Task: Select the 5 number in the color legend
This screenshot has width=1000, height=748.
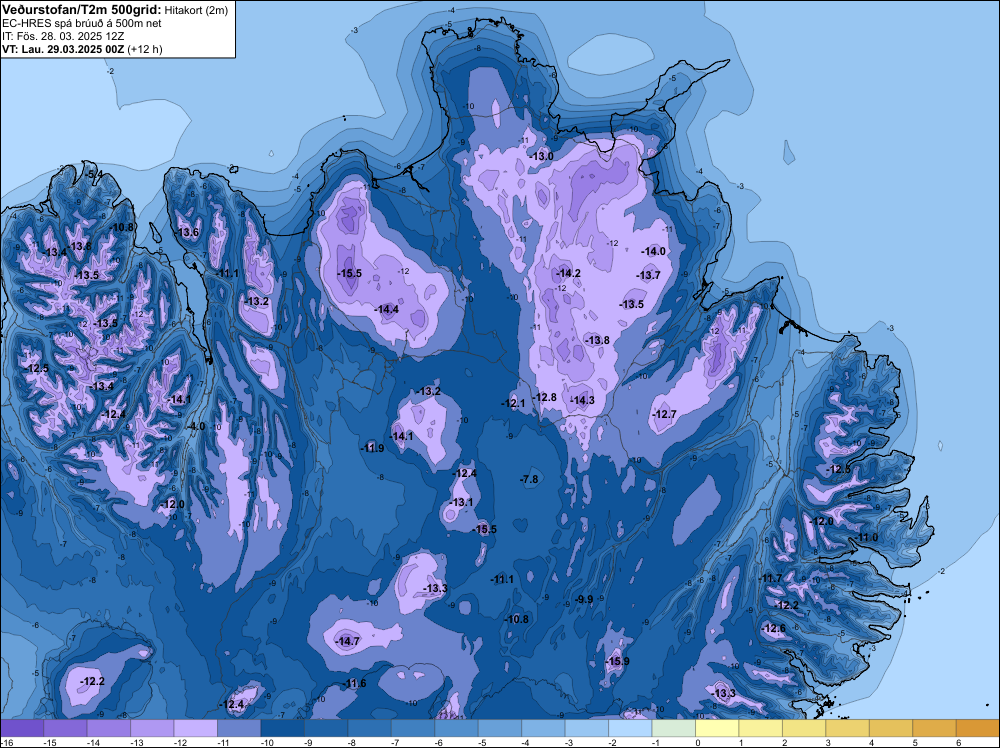Action: [x=915, y=743]
